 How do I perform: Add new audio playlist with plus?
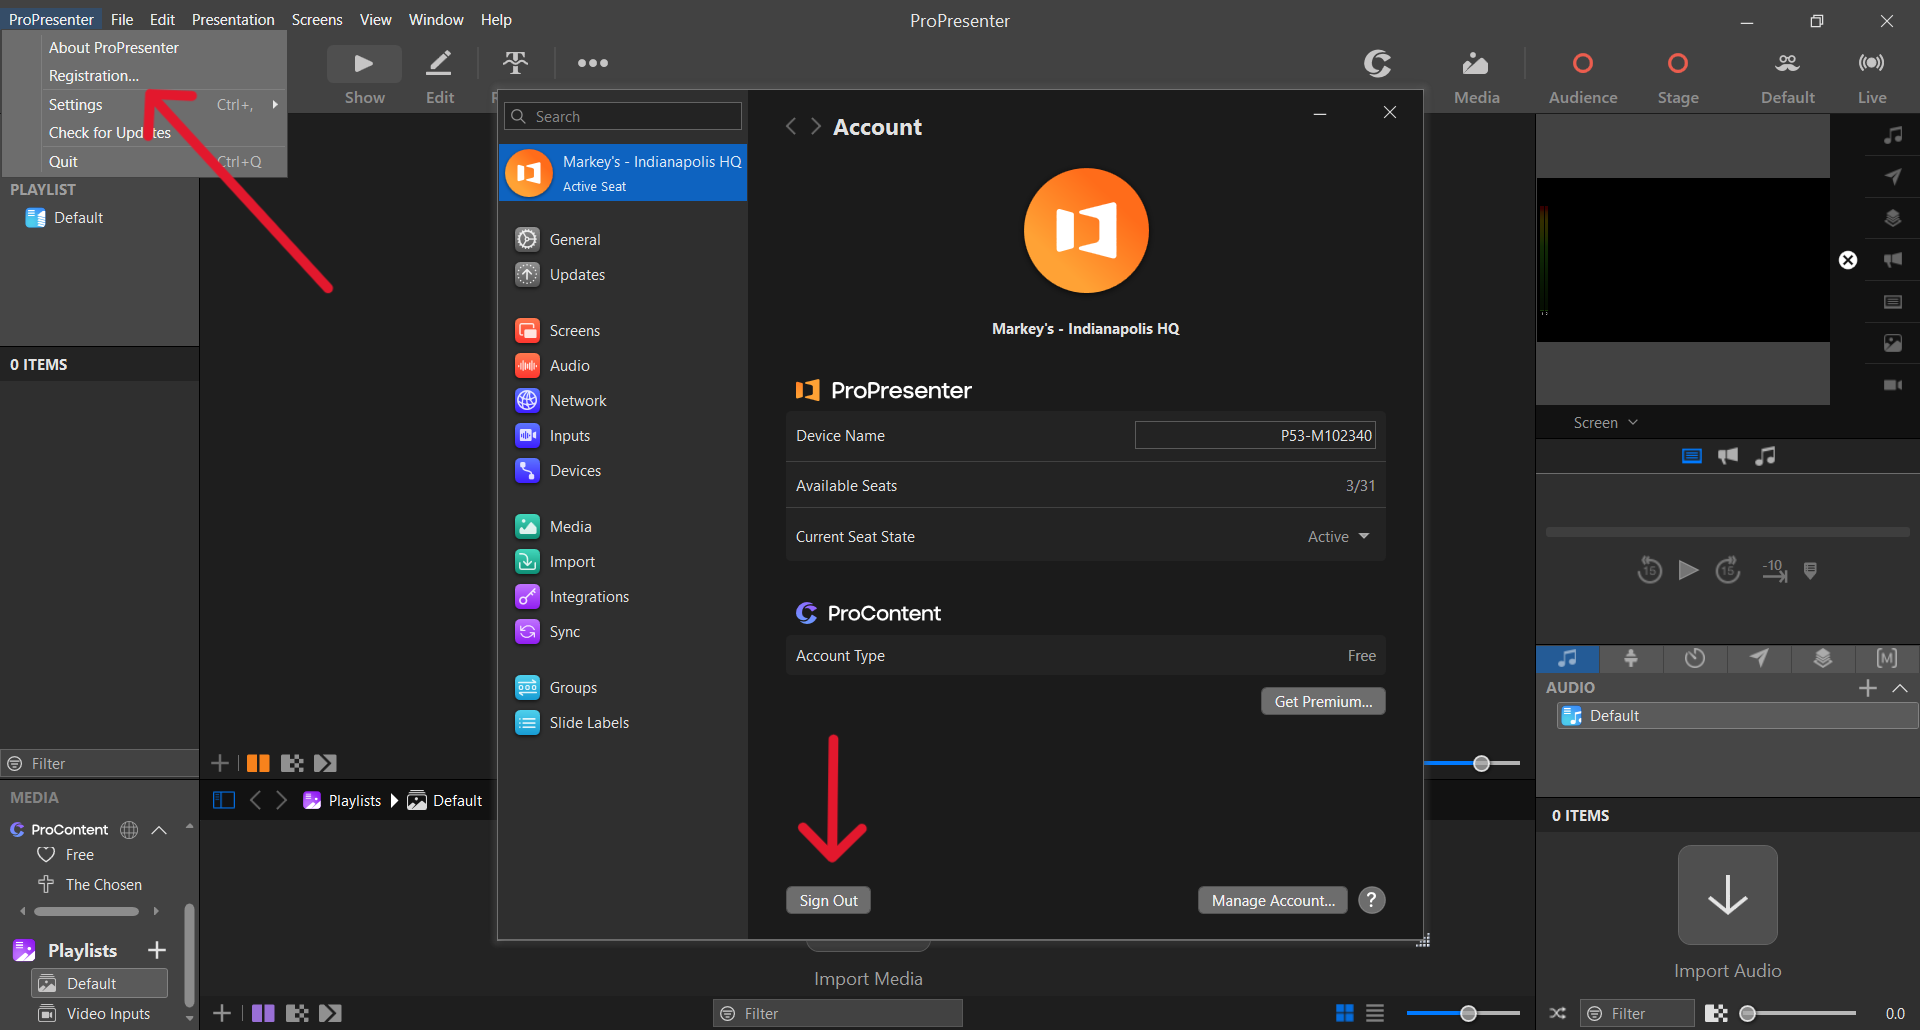point(1867,688)
